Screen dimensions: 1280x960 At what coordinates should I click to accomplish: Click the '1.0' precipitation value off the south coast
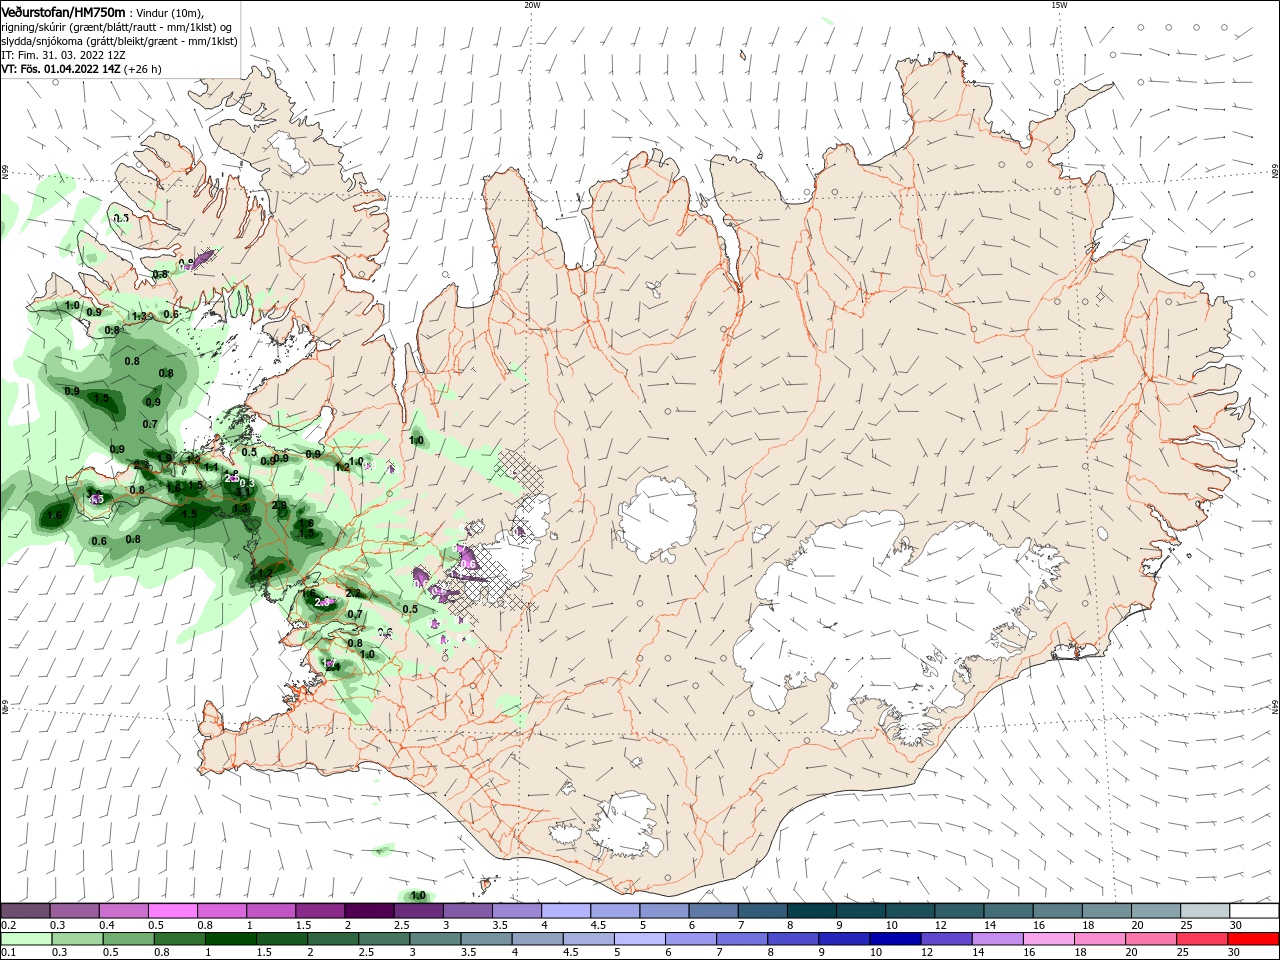(x=418, y=895)
